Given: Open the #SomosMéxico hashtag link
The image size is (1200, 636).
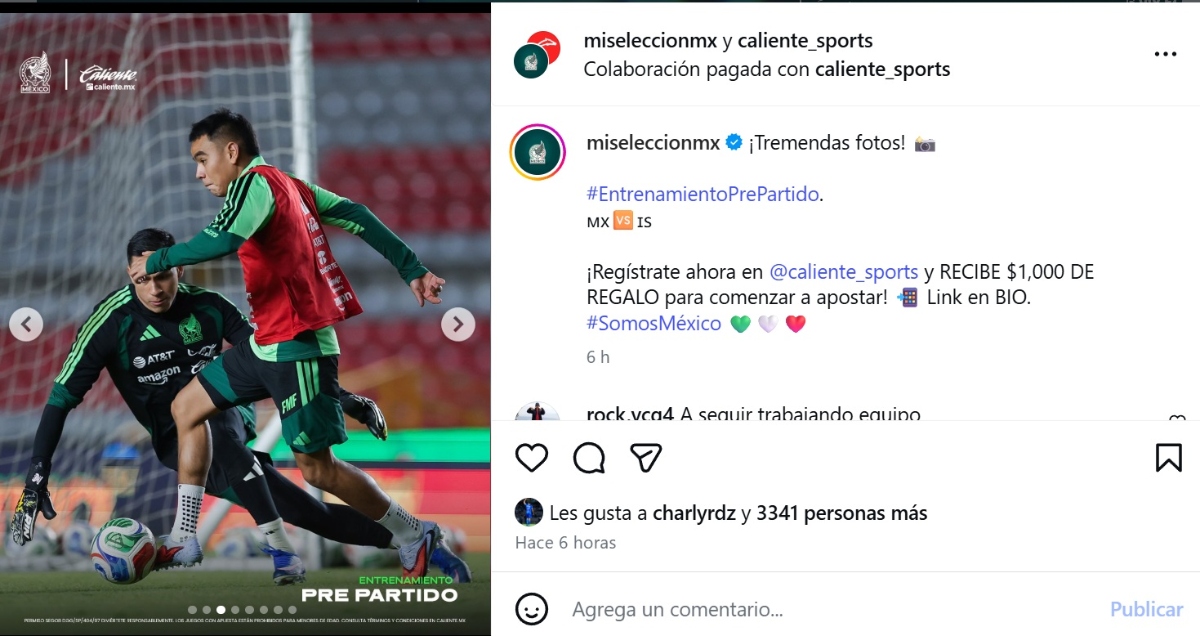Looking at the screenshot, I should tap(654, 324).
